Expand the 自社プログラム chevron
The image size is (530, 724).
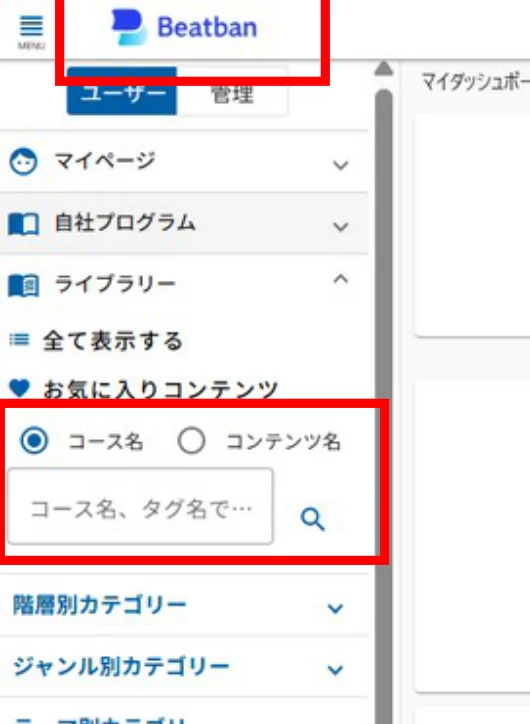pyautogui.click(x=341, y=226)
